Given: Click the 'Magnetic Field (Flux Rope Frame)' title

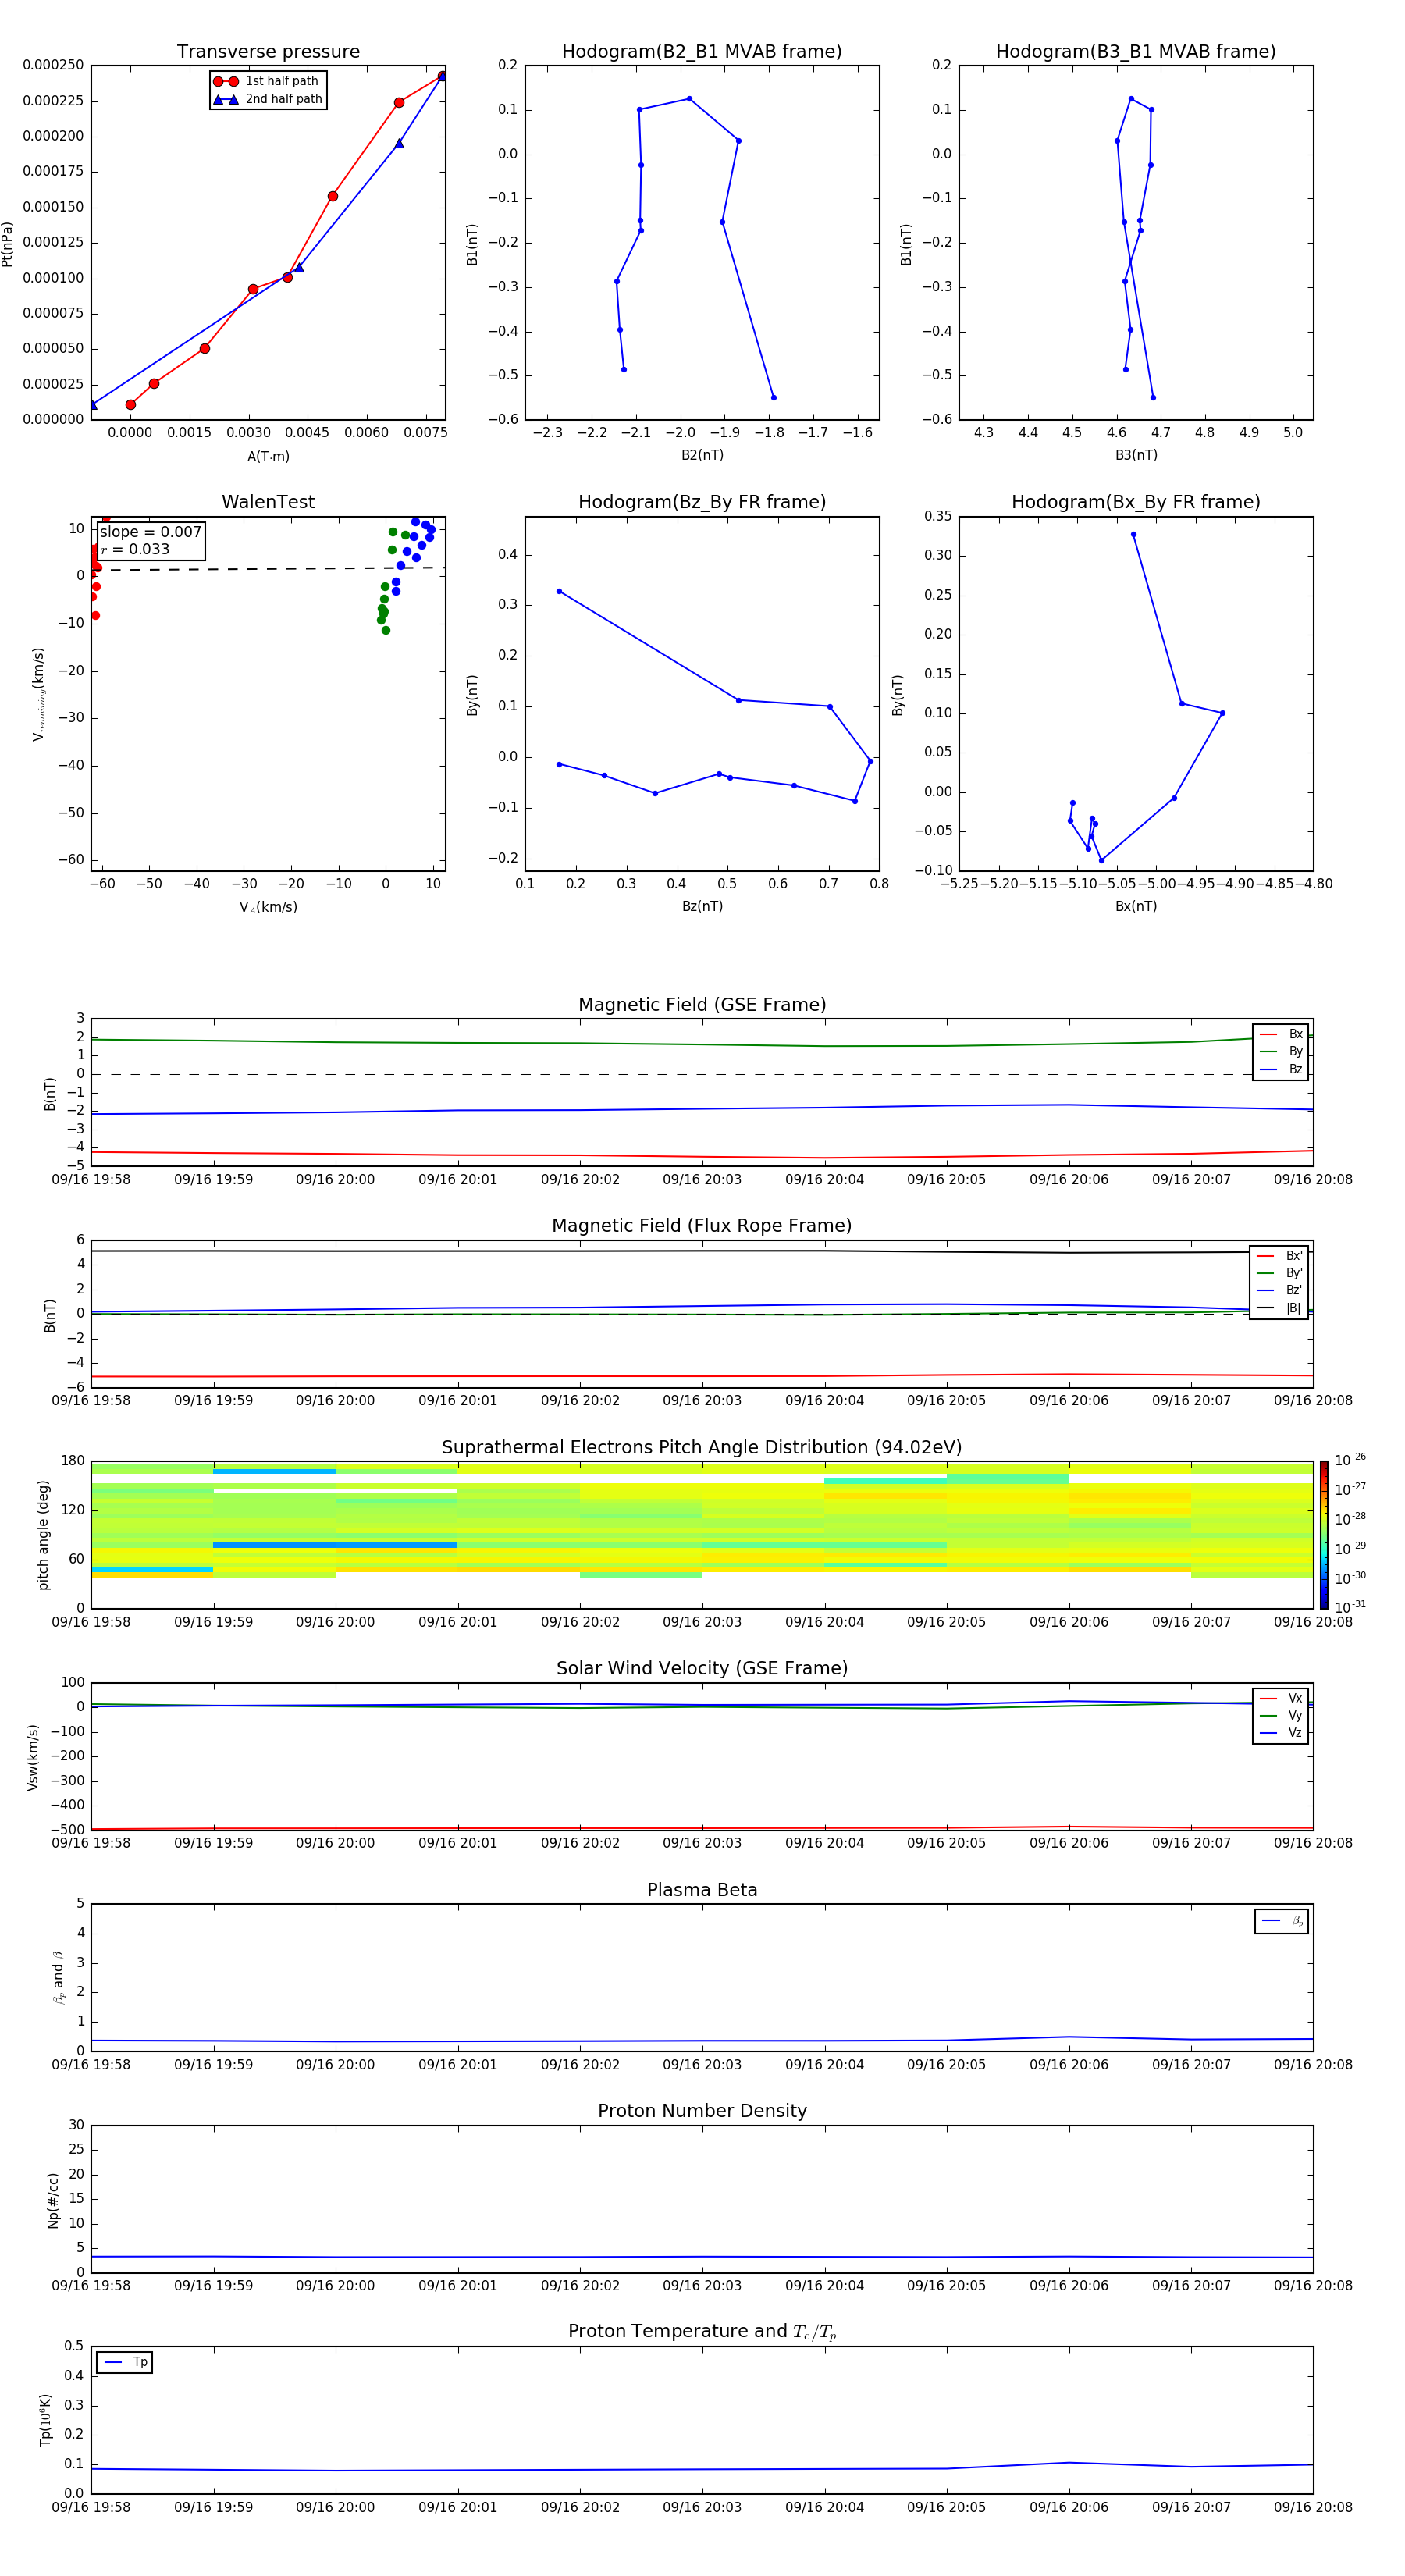Looking at the screenshot, I should [702, 1226].
